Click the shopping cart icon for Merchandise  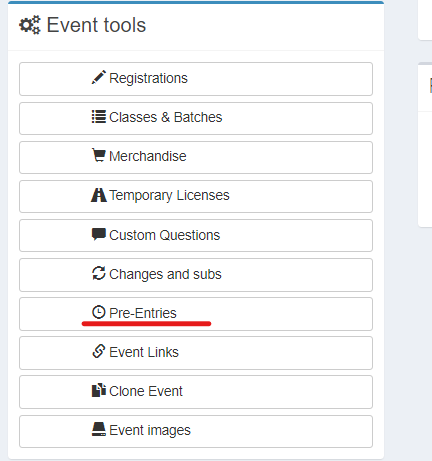pos(99,155)
